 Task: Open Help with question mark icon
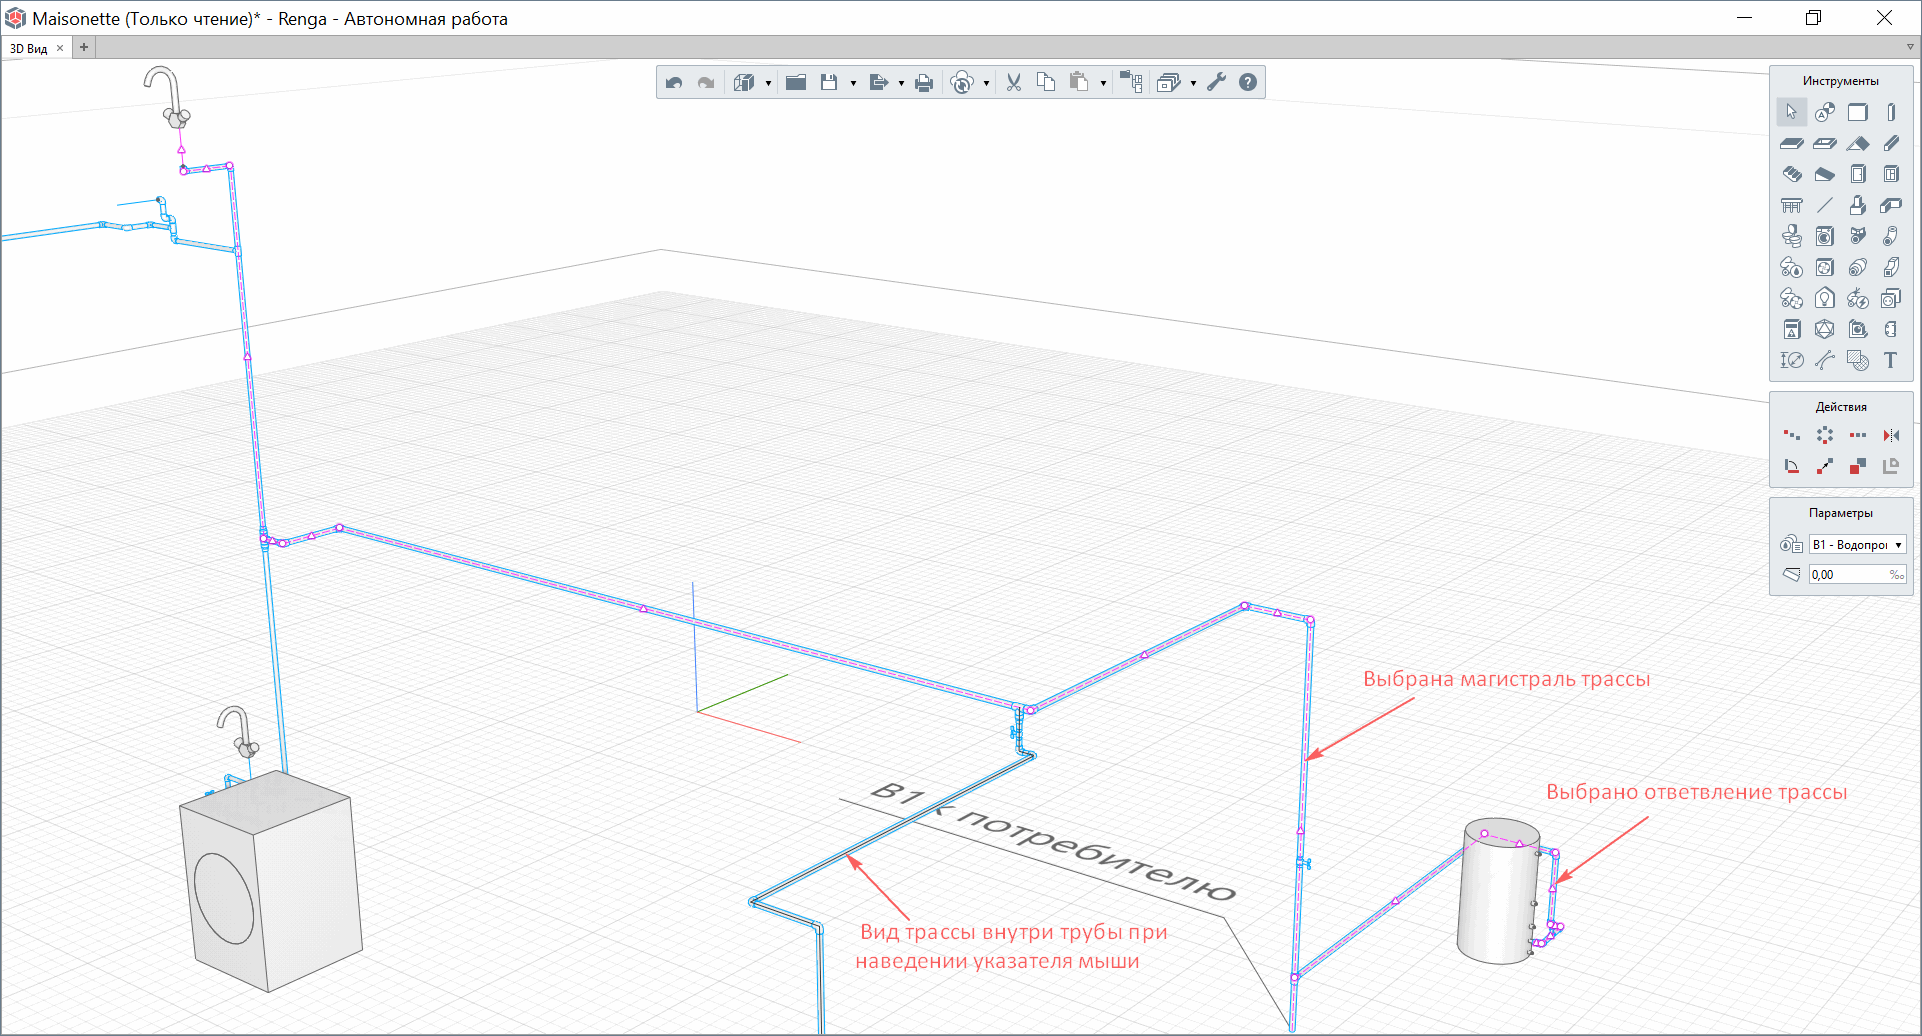(1248, 83)
